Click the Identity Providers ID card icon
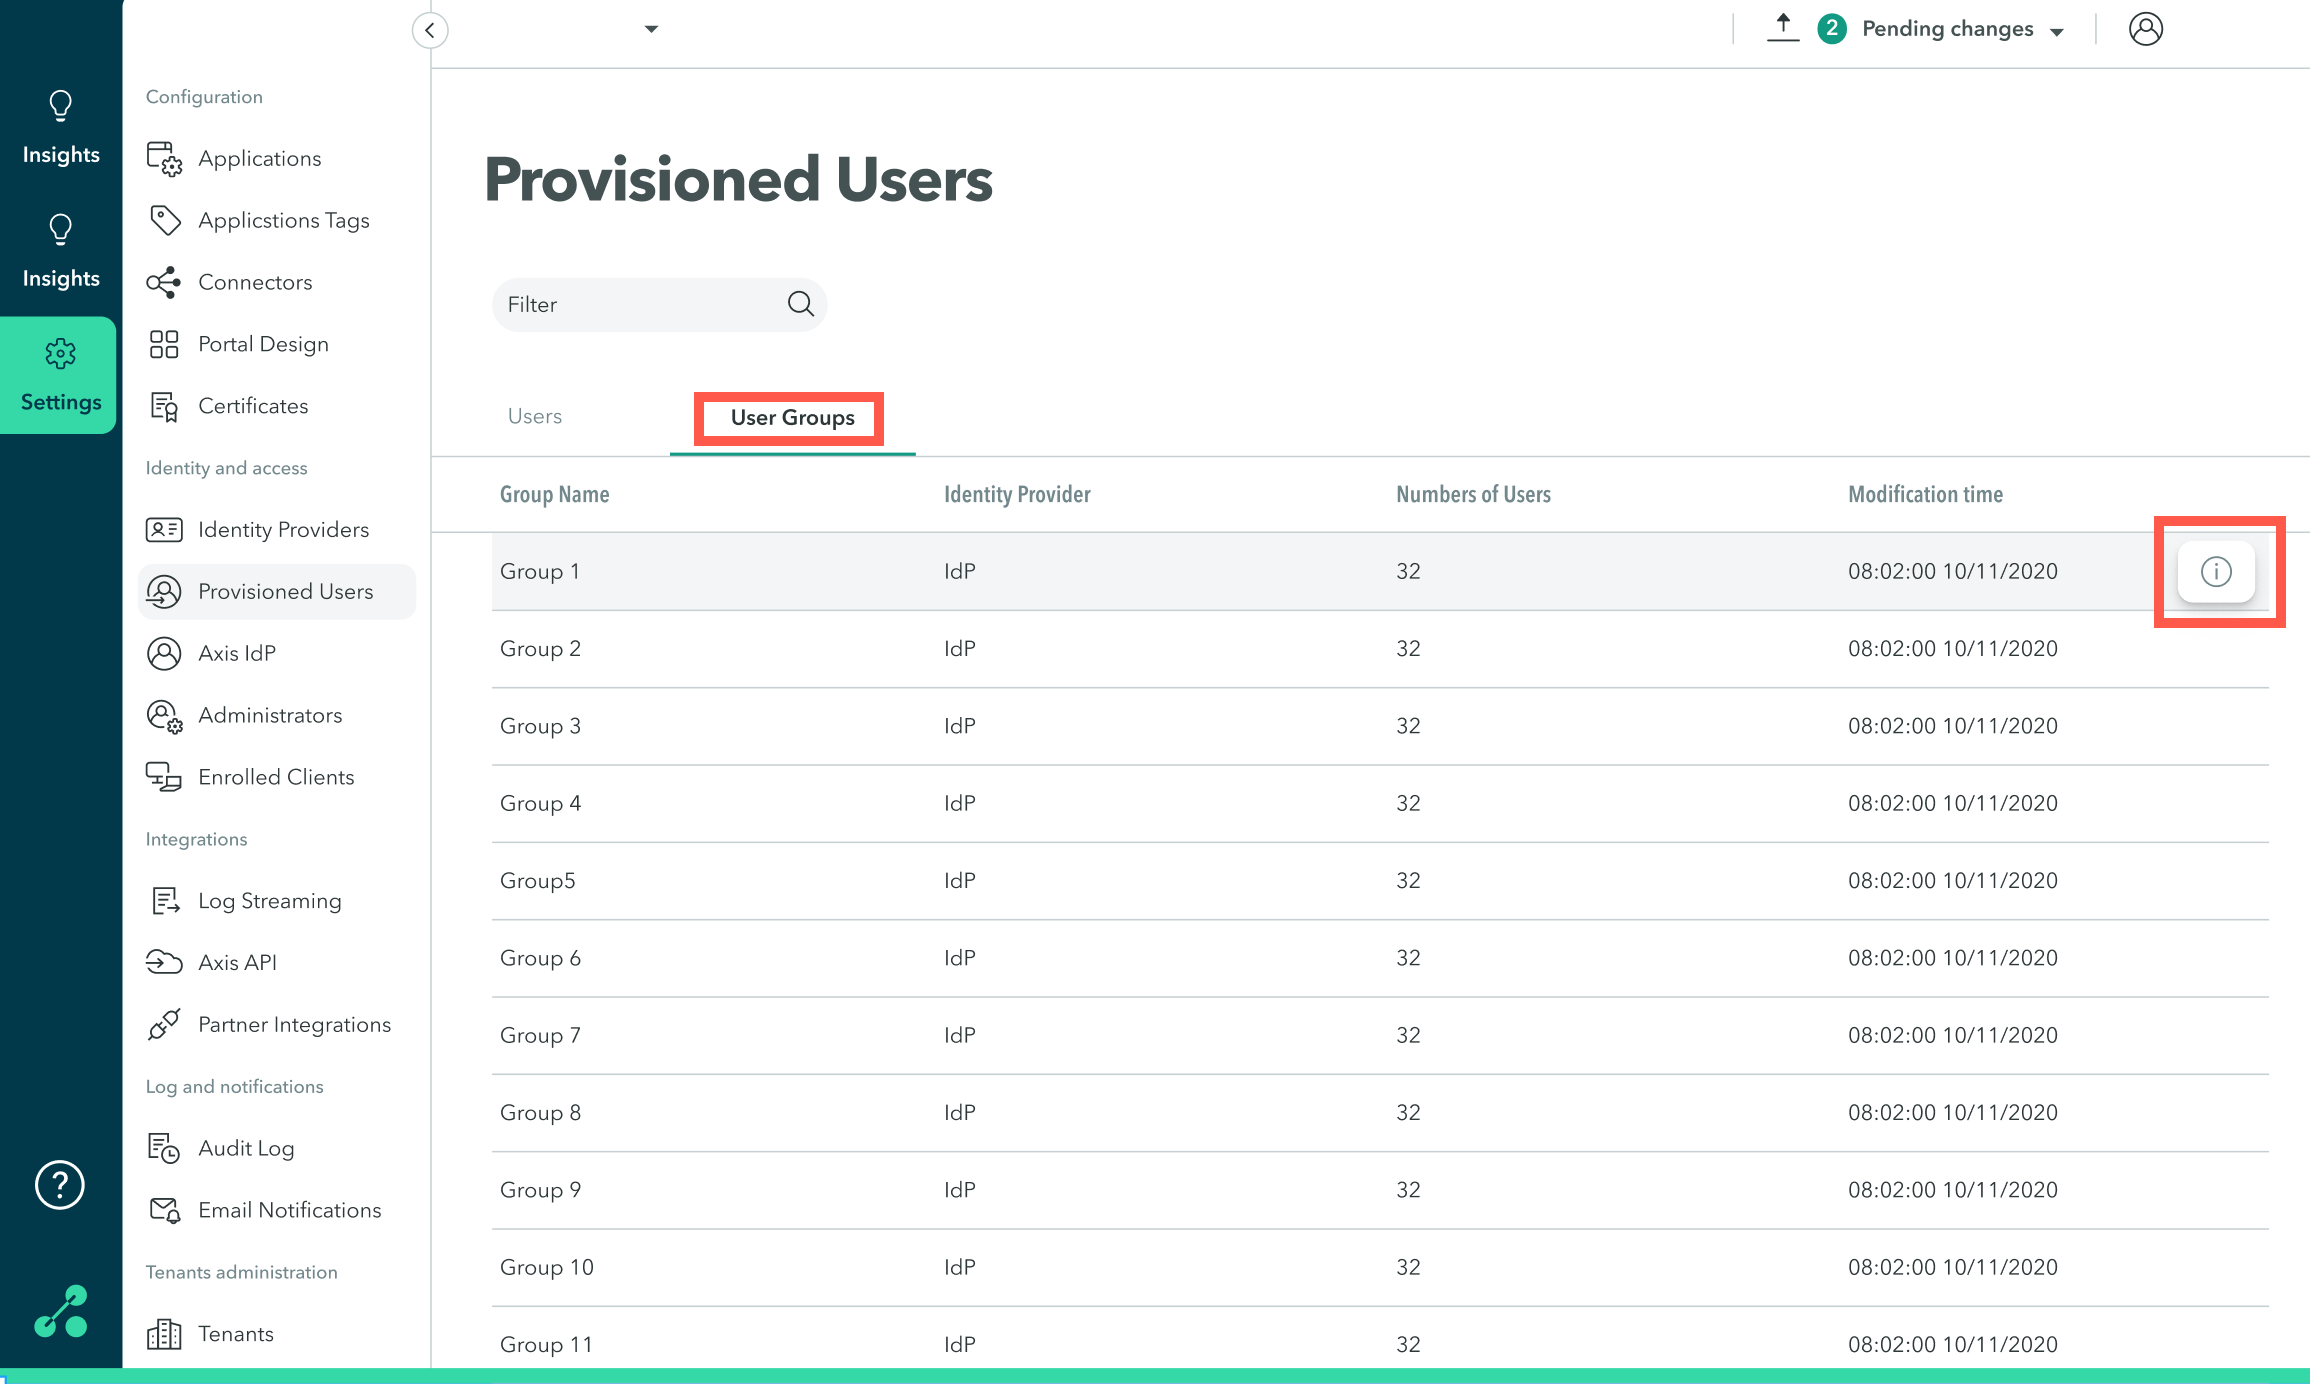 [164, 529]
